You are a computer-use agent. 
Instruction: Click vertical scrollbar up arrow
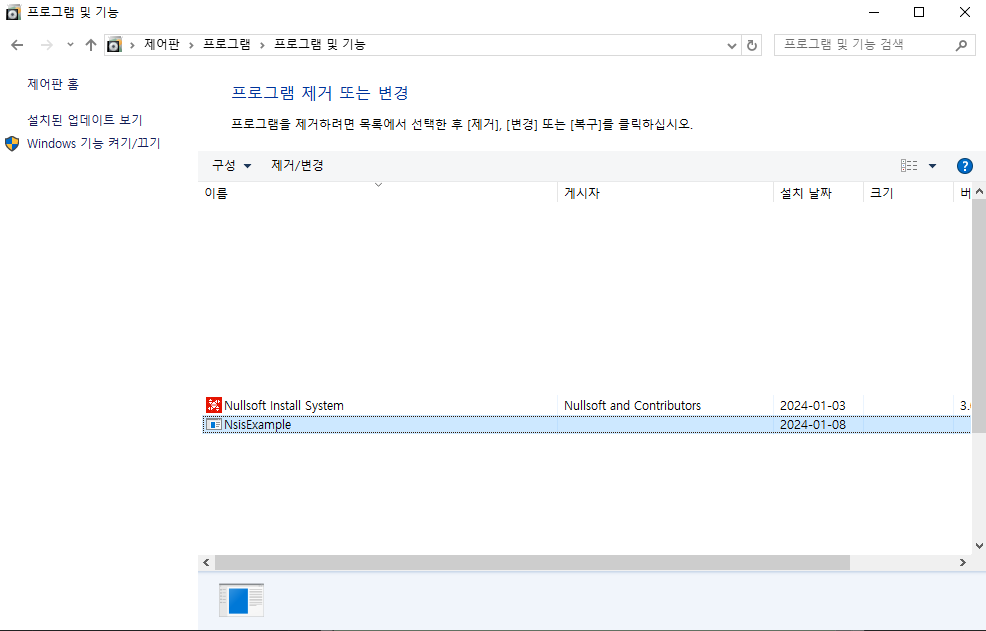pyautogui.click(x=979, y=191)
